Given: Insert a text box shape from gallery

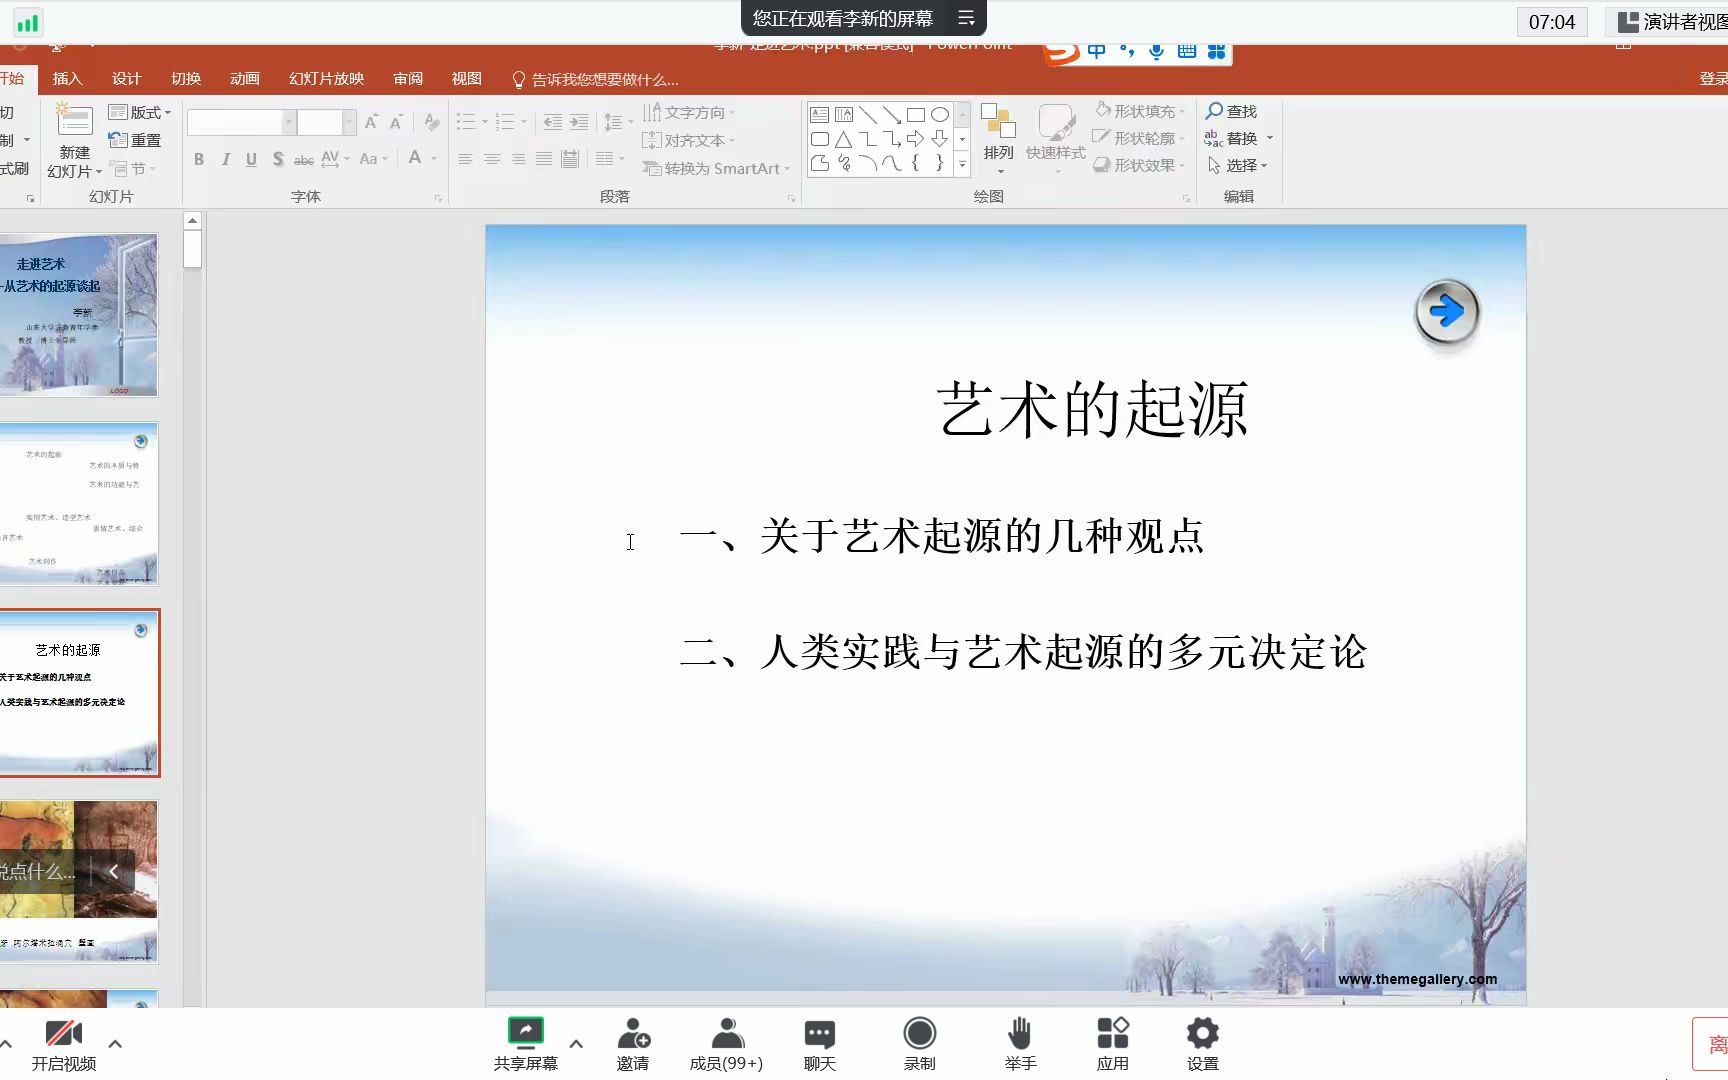Looking at the screenshot, I should [820, 115].
